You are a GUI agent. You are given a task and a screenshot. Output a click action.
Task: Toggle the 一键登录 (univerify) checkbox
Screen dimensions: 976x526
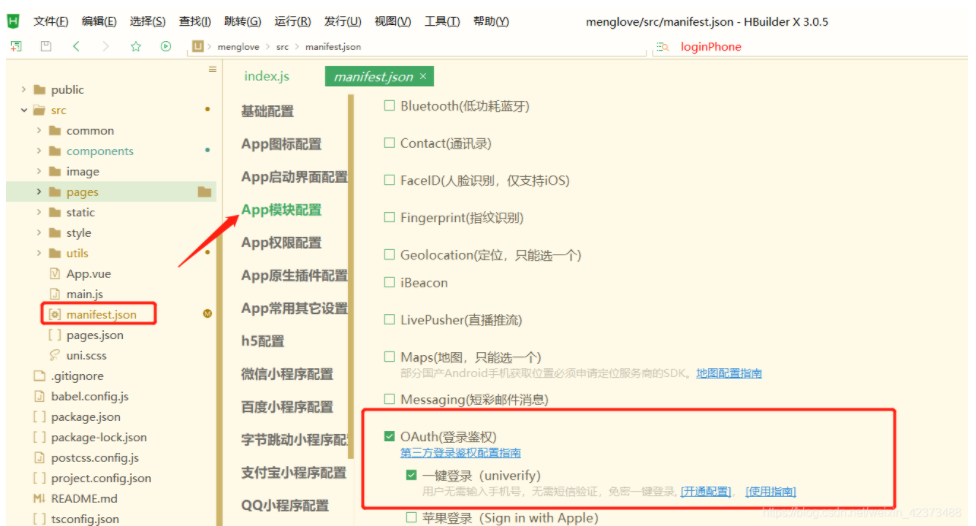[x=411, y=475]
